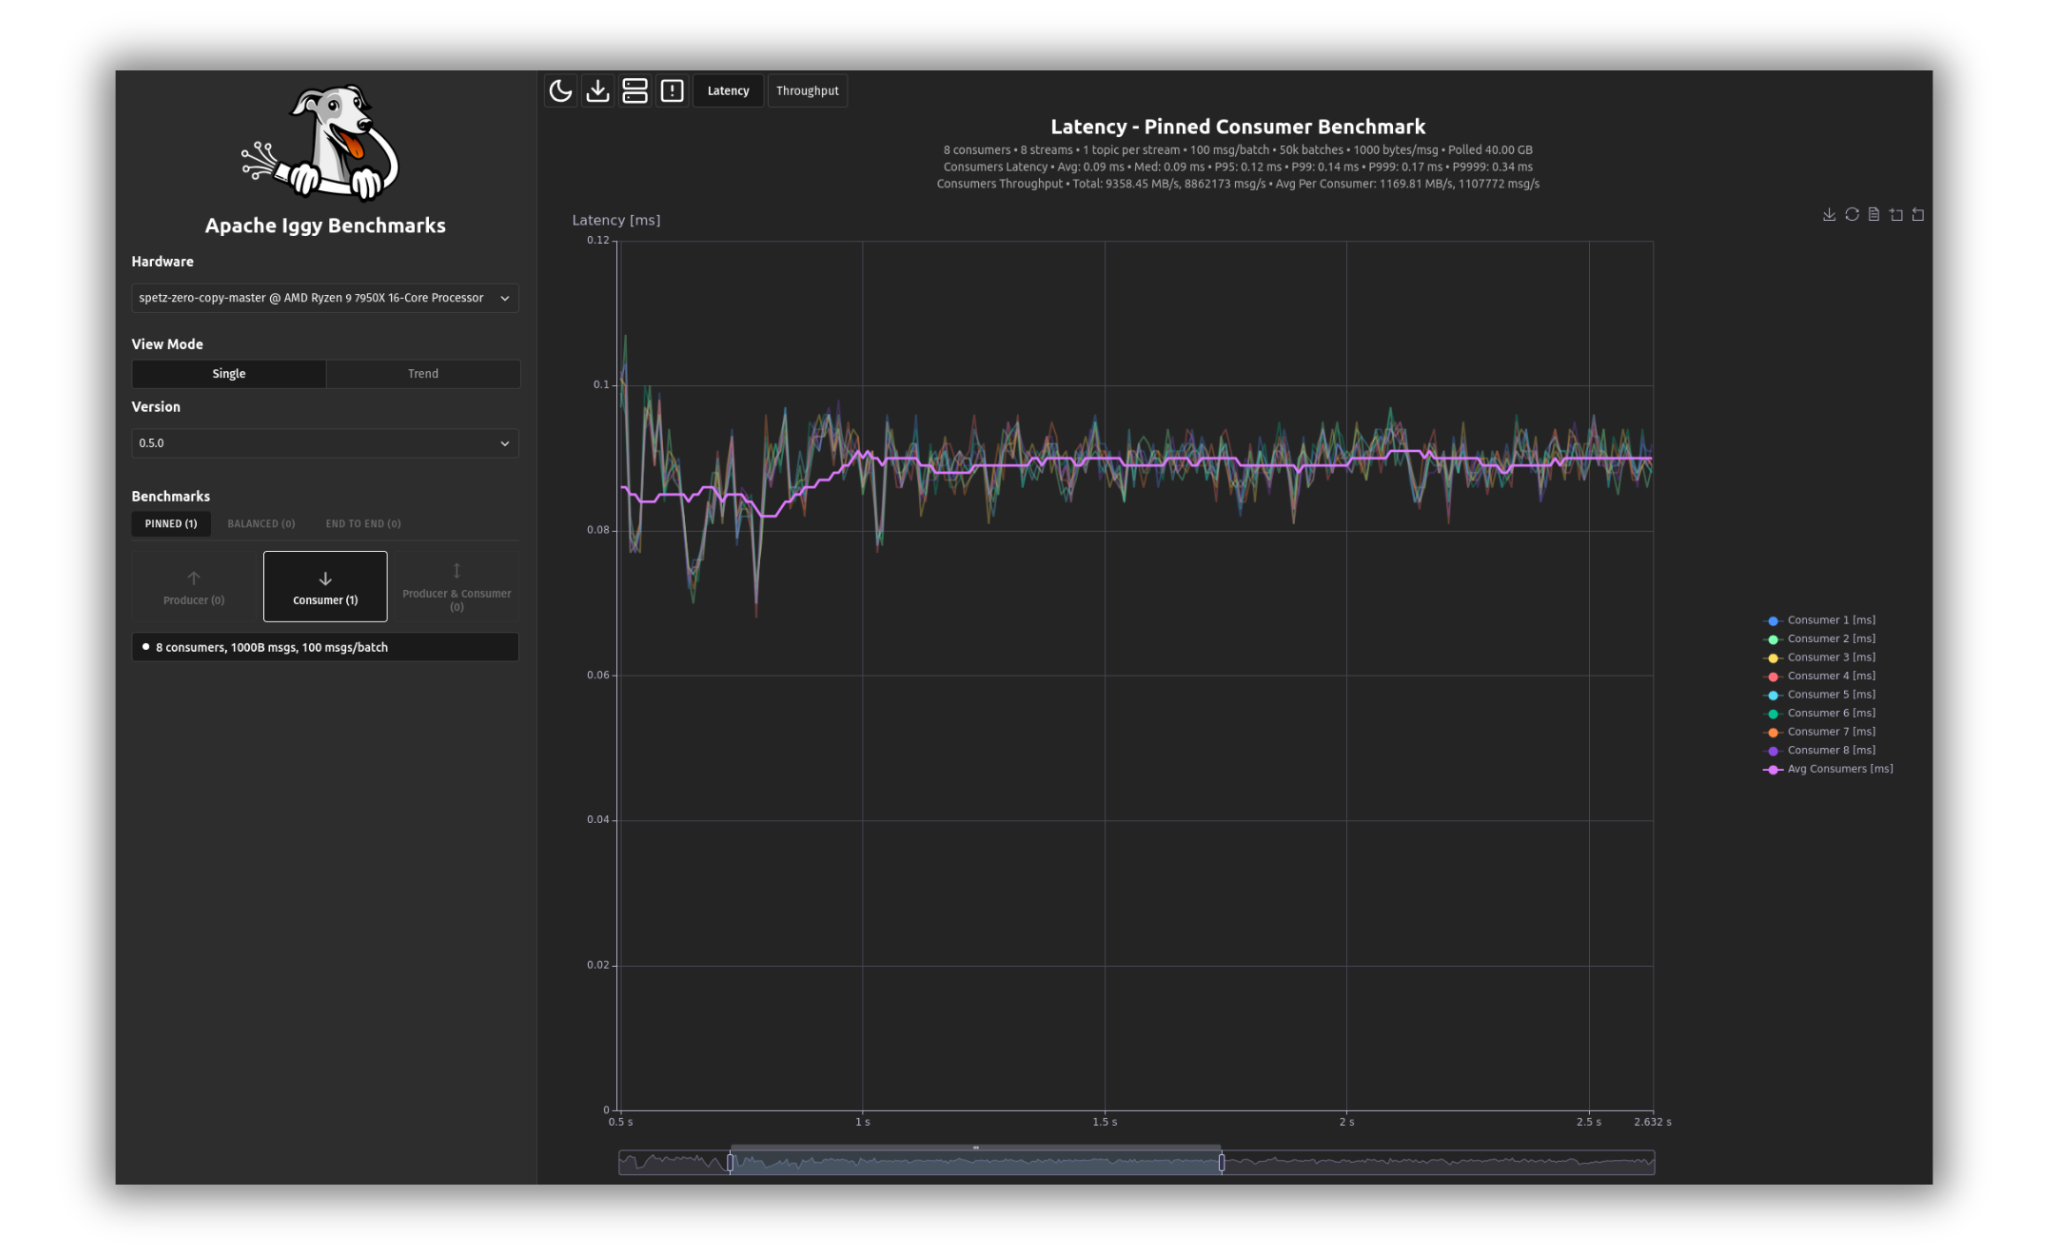The width and height of the screenshot is (2048, 1255).
Task: Open the chart data view icon
Action: tap(1873, 214)
